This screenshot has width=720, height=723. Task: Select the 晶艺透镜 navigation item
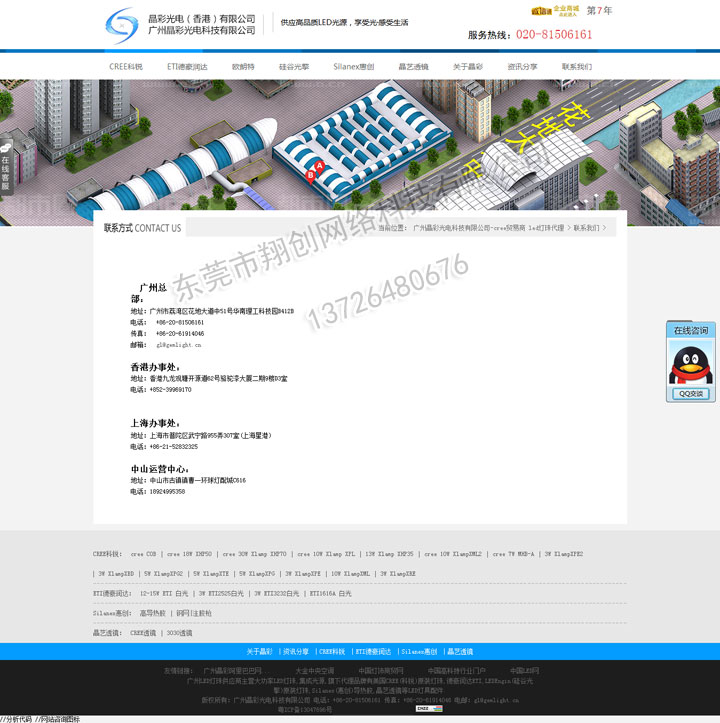pos(413,67)
